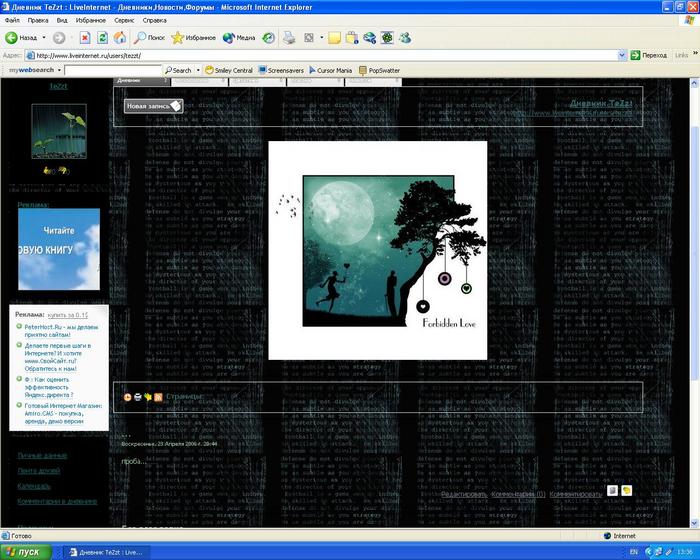
Task: Open the address bar URL dropdown
Action: [x=622, y=55]
